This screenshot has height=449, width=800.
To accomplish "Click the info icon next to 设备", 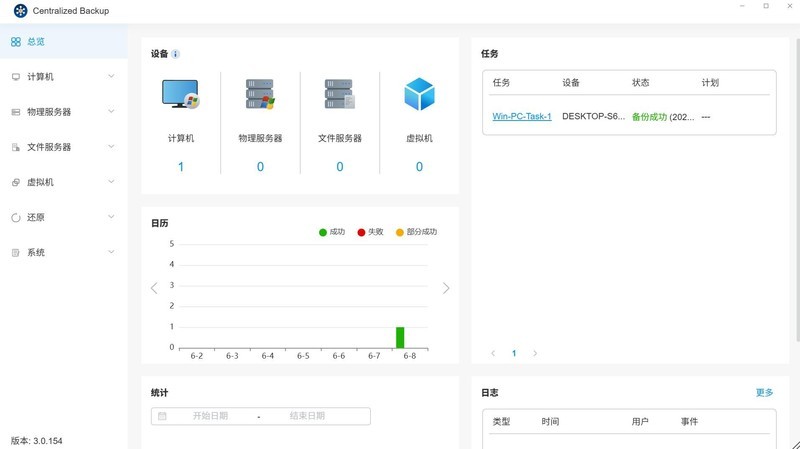I will pyautogui.click(x=176, y=54).
